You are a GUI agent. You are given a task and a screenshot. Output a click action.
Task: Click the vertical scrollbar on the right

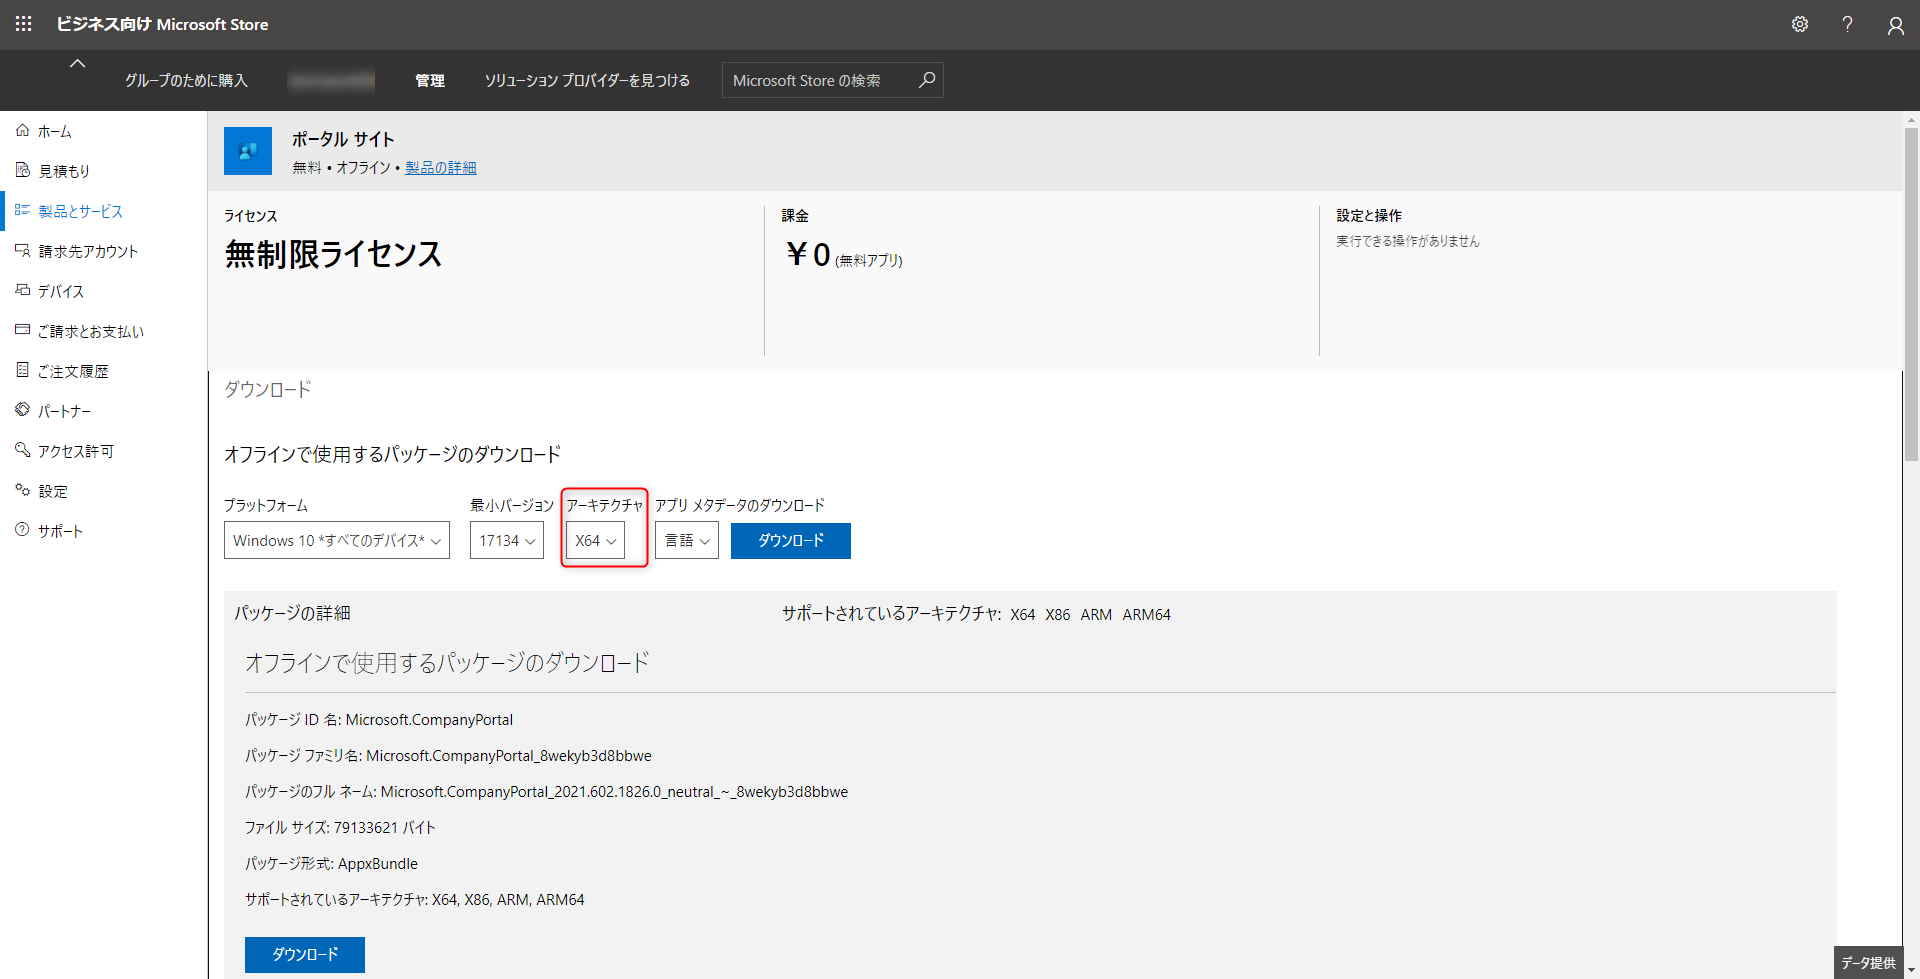[1911, 300]
